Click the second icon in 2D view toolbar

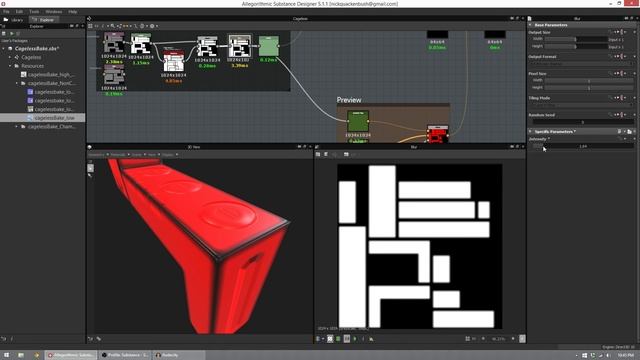pyautogui.click(x=326, y=154)
